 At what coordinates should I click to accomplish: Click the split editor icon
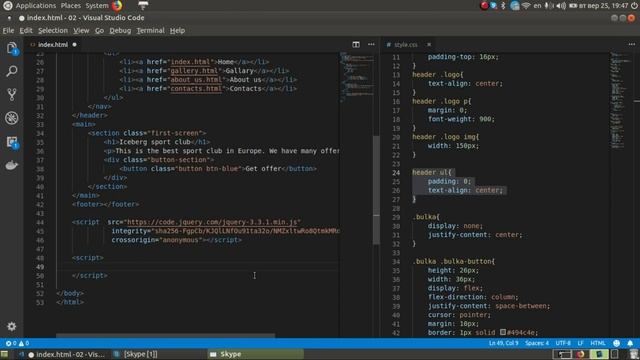[356, 44]
